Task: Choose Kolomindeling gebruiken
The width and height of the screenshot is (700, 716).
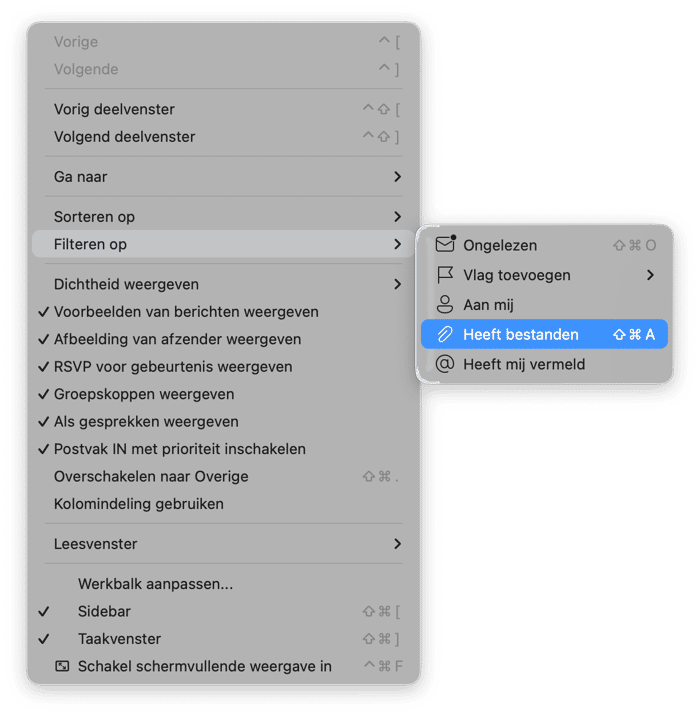Action: click(139, 504)
